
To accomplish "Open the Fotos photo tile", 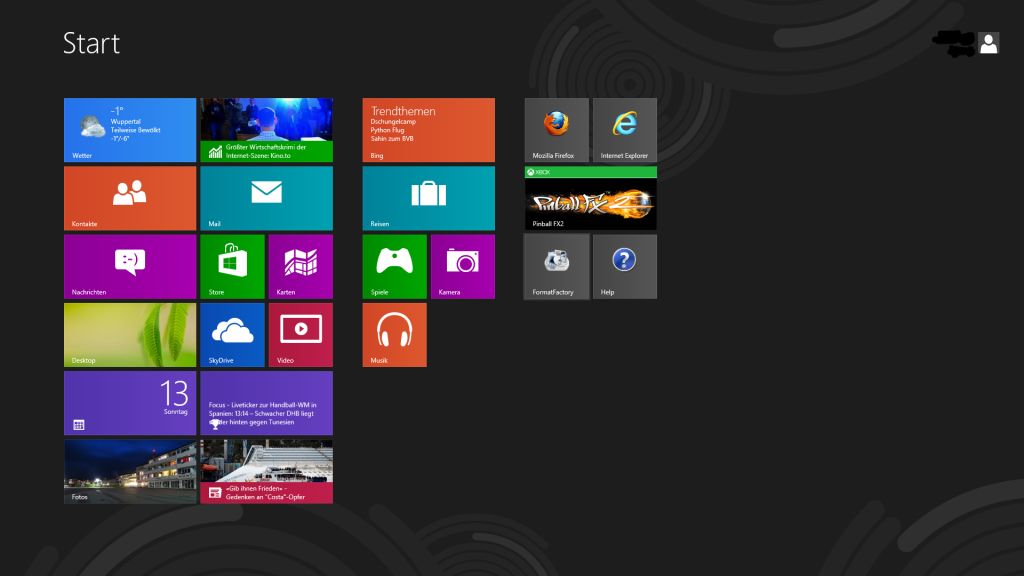I will coord(130,472).
